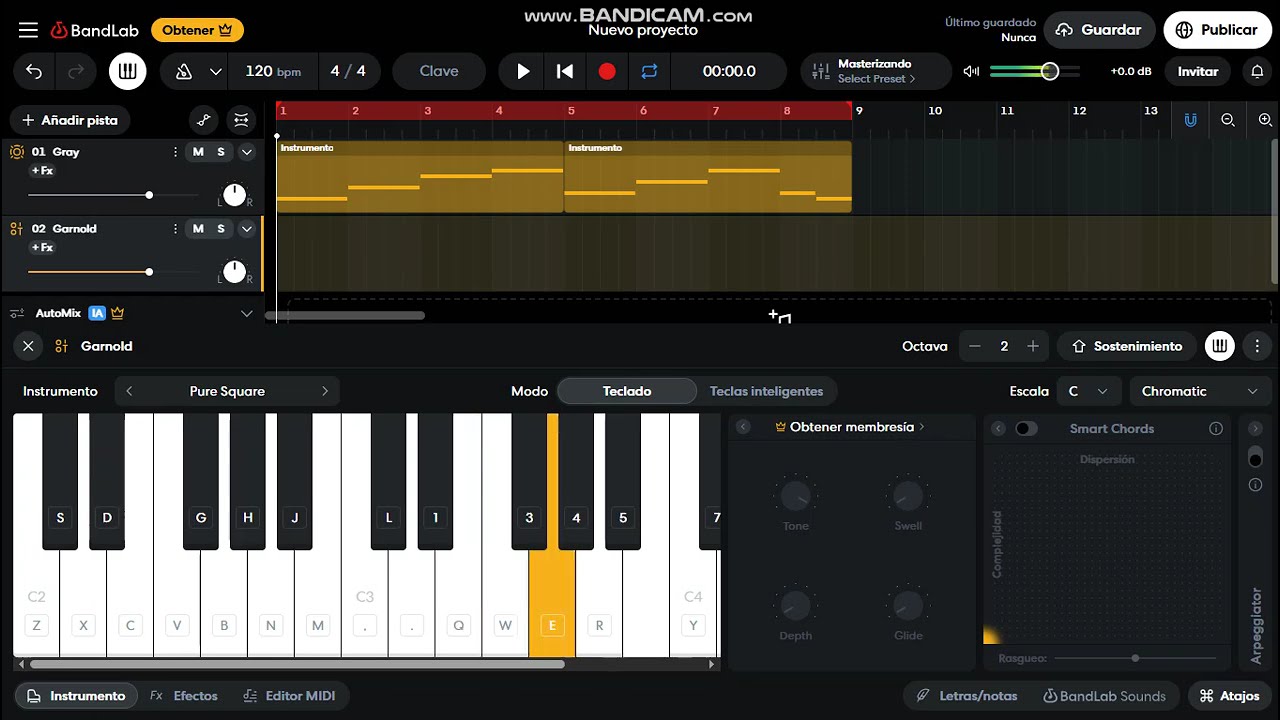
Task: Click Añadir pista to add a track
Action: [x=70, y=120]
